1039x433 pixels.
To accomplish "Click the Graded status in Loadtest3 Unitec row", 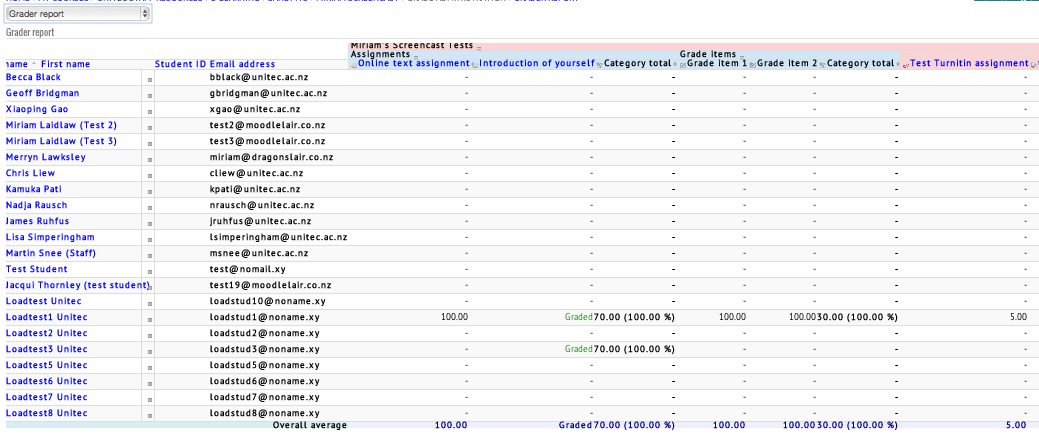I will coord(578,349).
